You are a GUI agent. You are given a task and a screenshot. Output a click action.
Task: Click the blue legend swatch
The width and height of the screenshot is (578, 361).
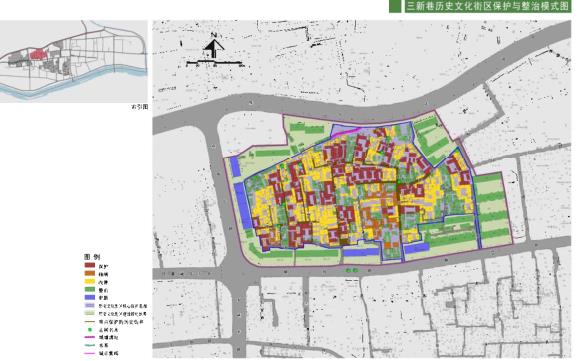pos(90,297)
